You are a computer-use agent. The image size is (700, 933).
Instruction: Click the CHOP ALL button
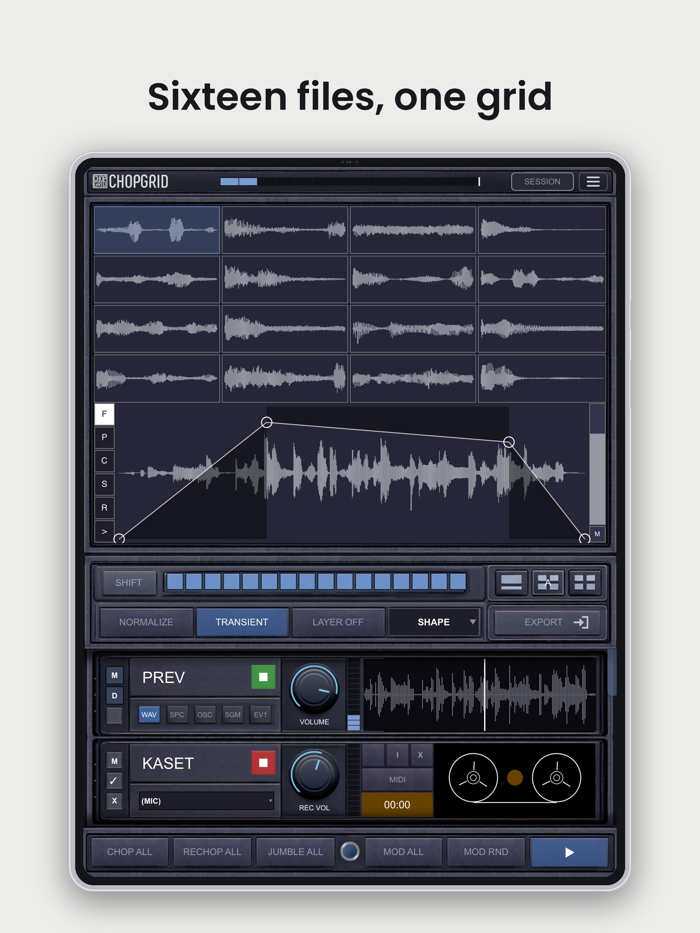point(130,852)
